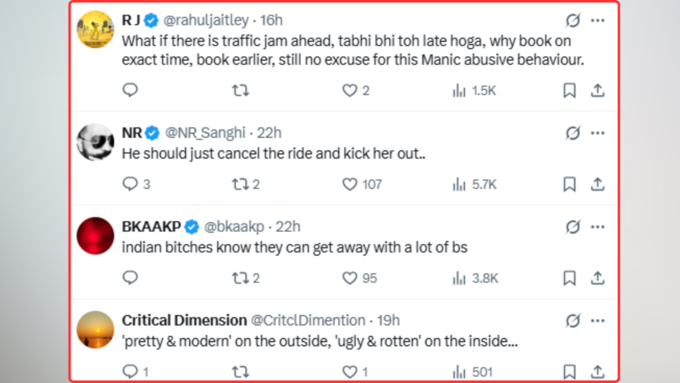Bookmark the BKAAKP tweet
The height and width of the screenshot is (383, 680).
click(x=569, y=278)
